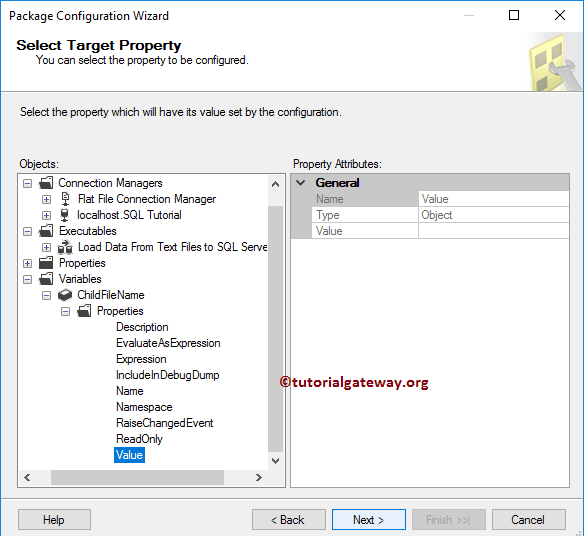The width and height of the screenshot is (584, 536).
Task: Expand the localhost.SQL Tutorial node
Action: 46,216
